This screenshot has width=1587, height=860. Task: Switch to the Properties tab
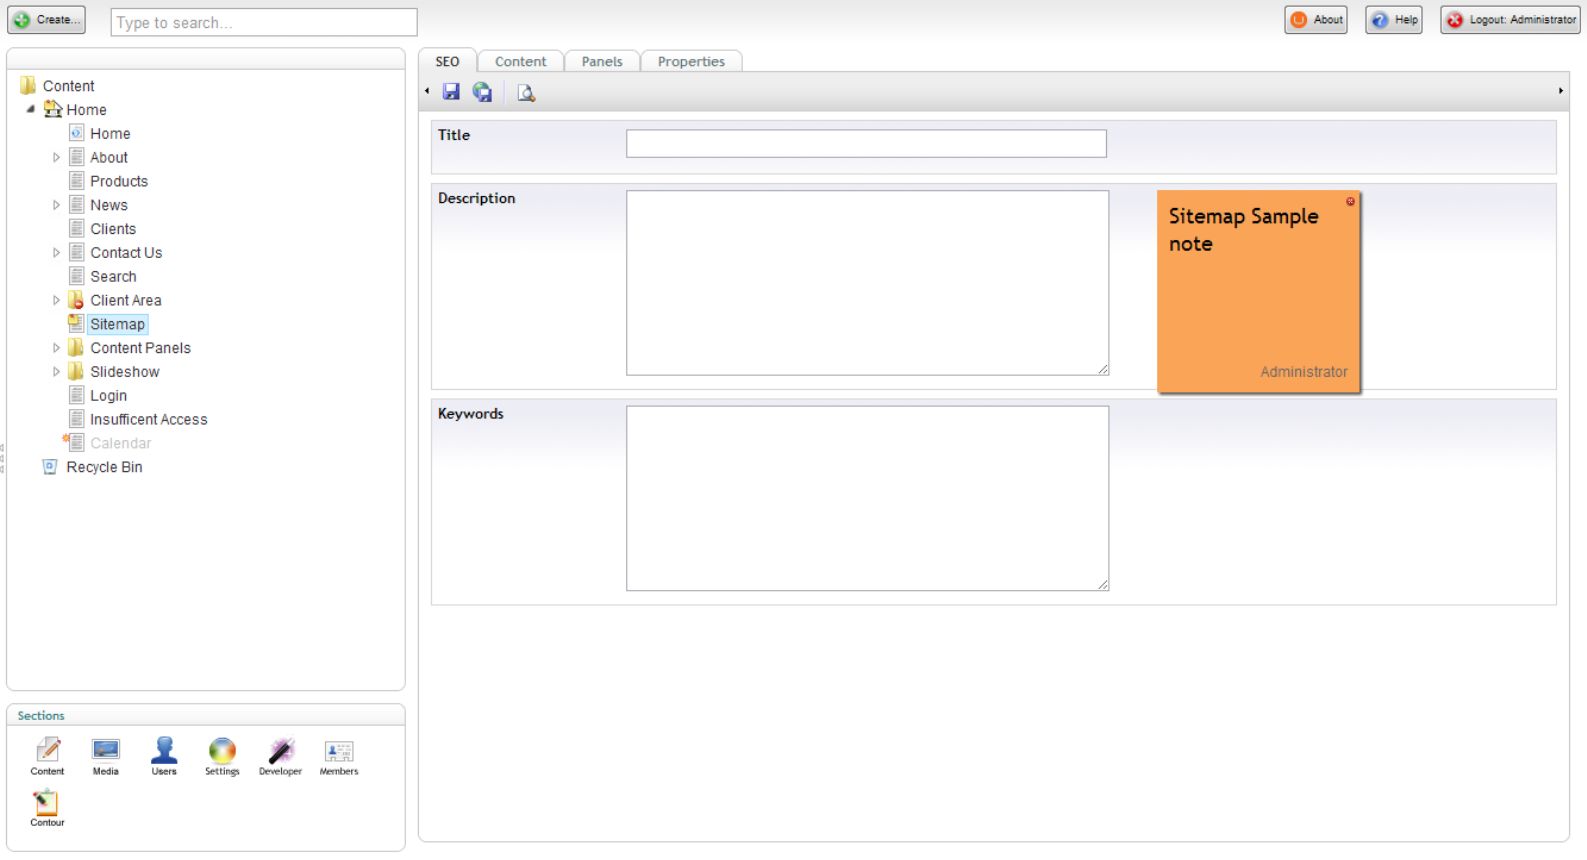pyautogui.click(x=691, y=61)
